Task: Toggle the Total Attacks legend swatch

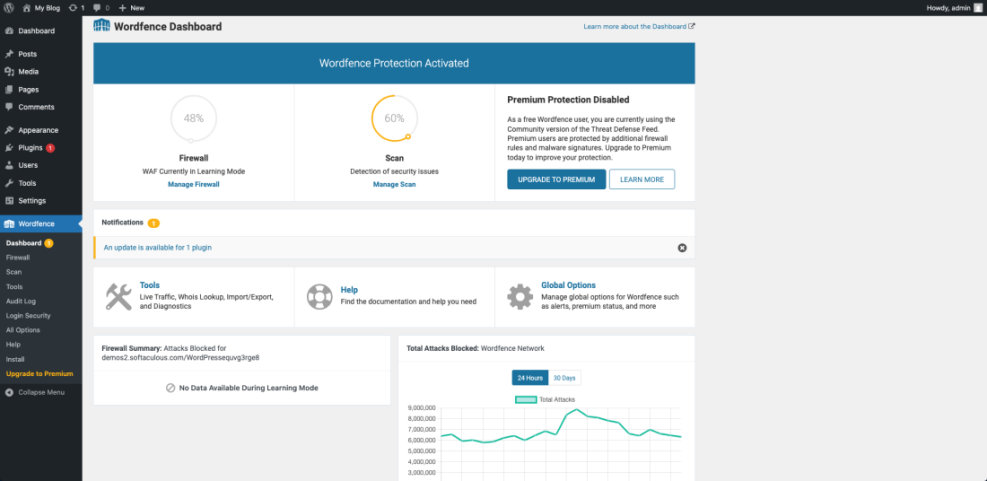Action: pyautogui.click(x=526, y=399)
